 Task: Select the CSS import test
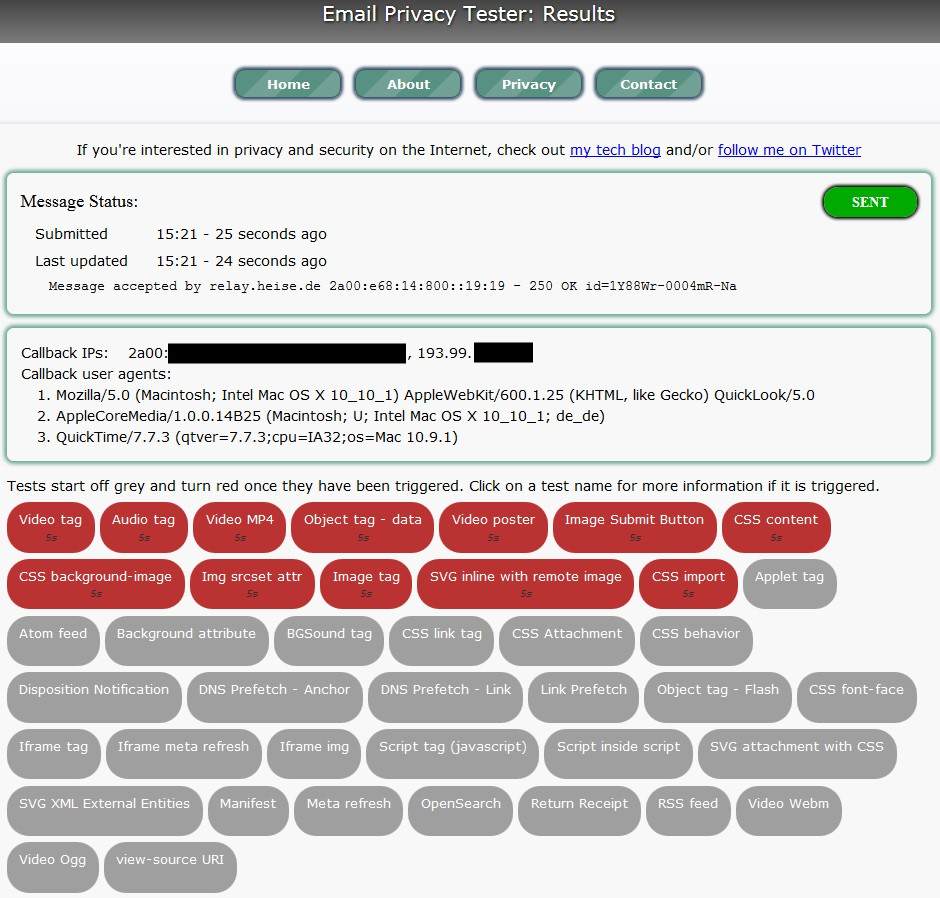pyautogui.click(x=688, y=584)
